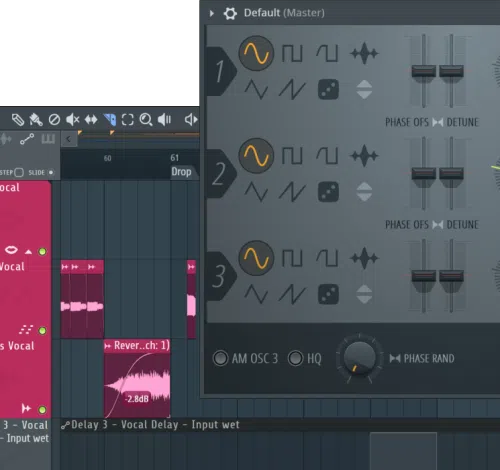Choose square wave shape for oscillator 2
500x470 pixels.
click(292, 156)
